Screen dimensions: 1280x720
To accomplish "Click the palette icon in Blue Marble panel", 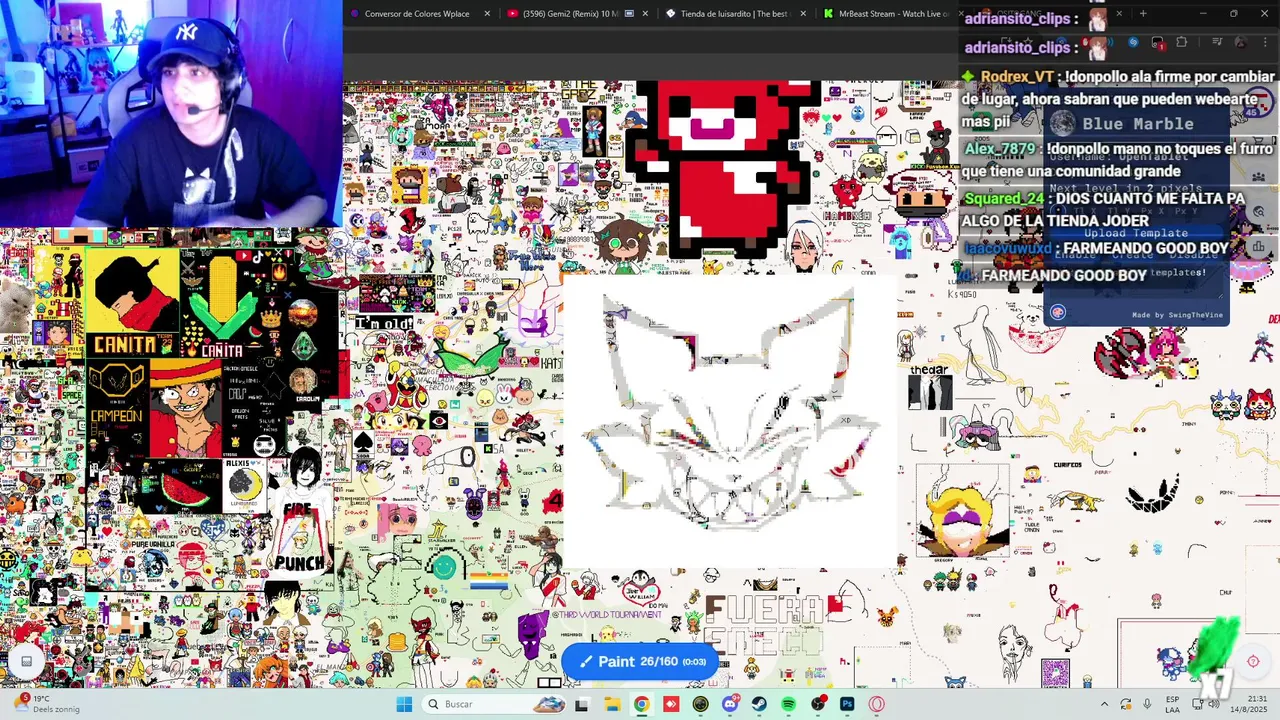I will point(1057,312).
